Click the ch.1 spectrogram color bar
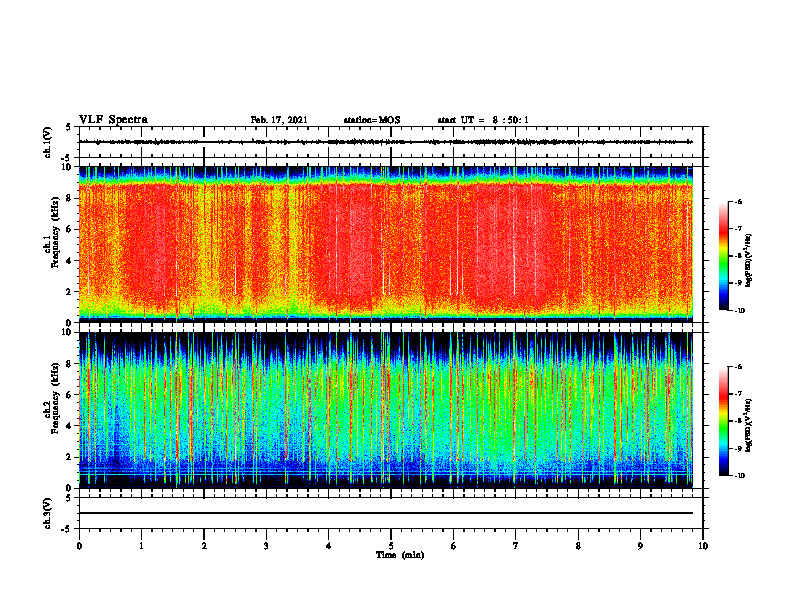This screenshot has width=792, height=612. coord(723,256)
